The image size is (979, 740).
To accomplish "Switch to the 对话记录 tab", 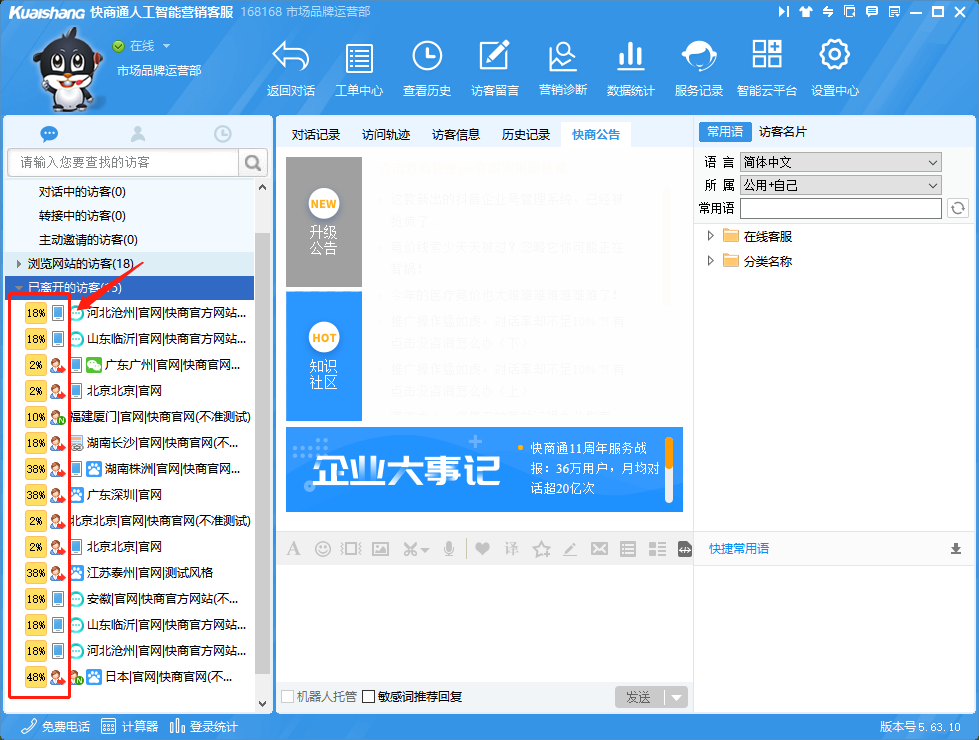I will click(315, 135).
